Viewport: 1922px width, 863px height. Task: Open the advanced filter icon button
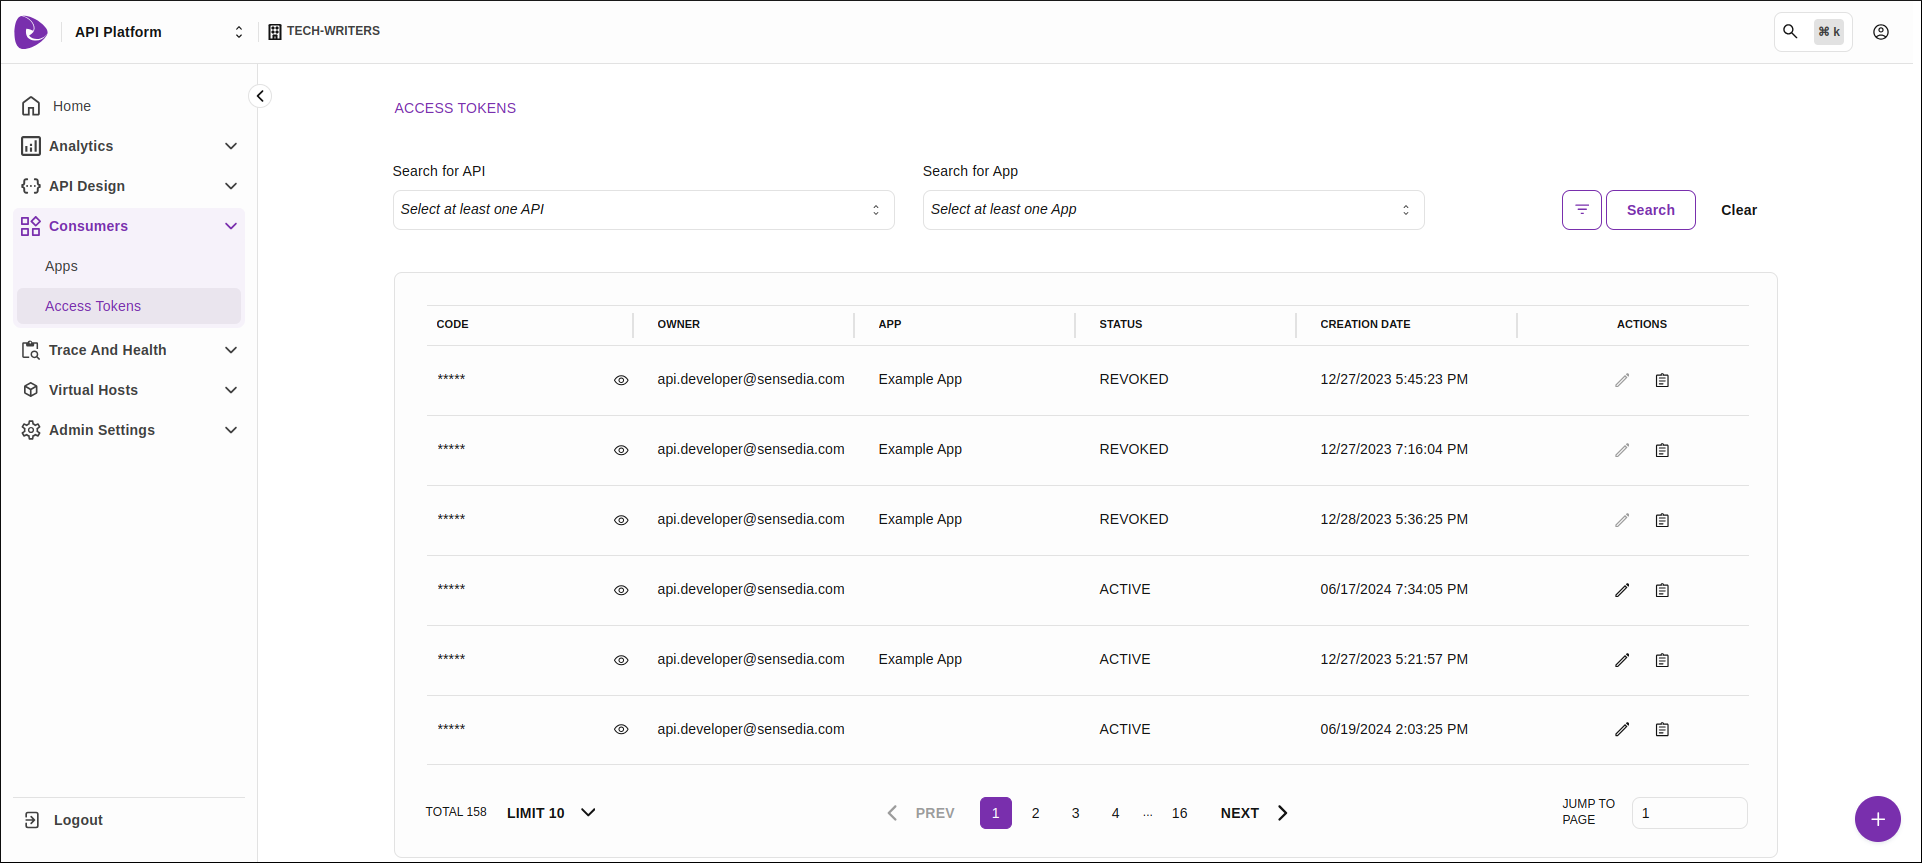[1582, 210]
